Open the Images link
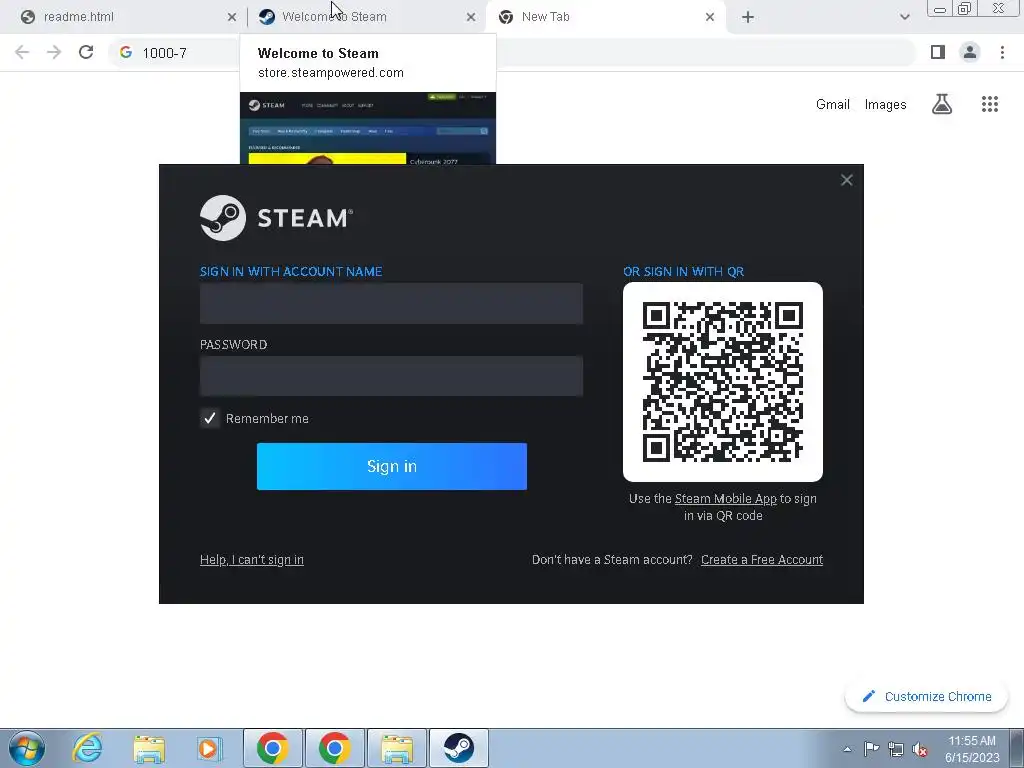 tap(885, 104)
